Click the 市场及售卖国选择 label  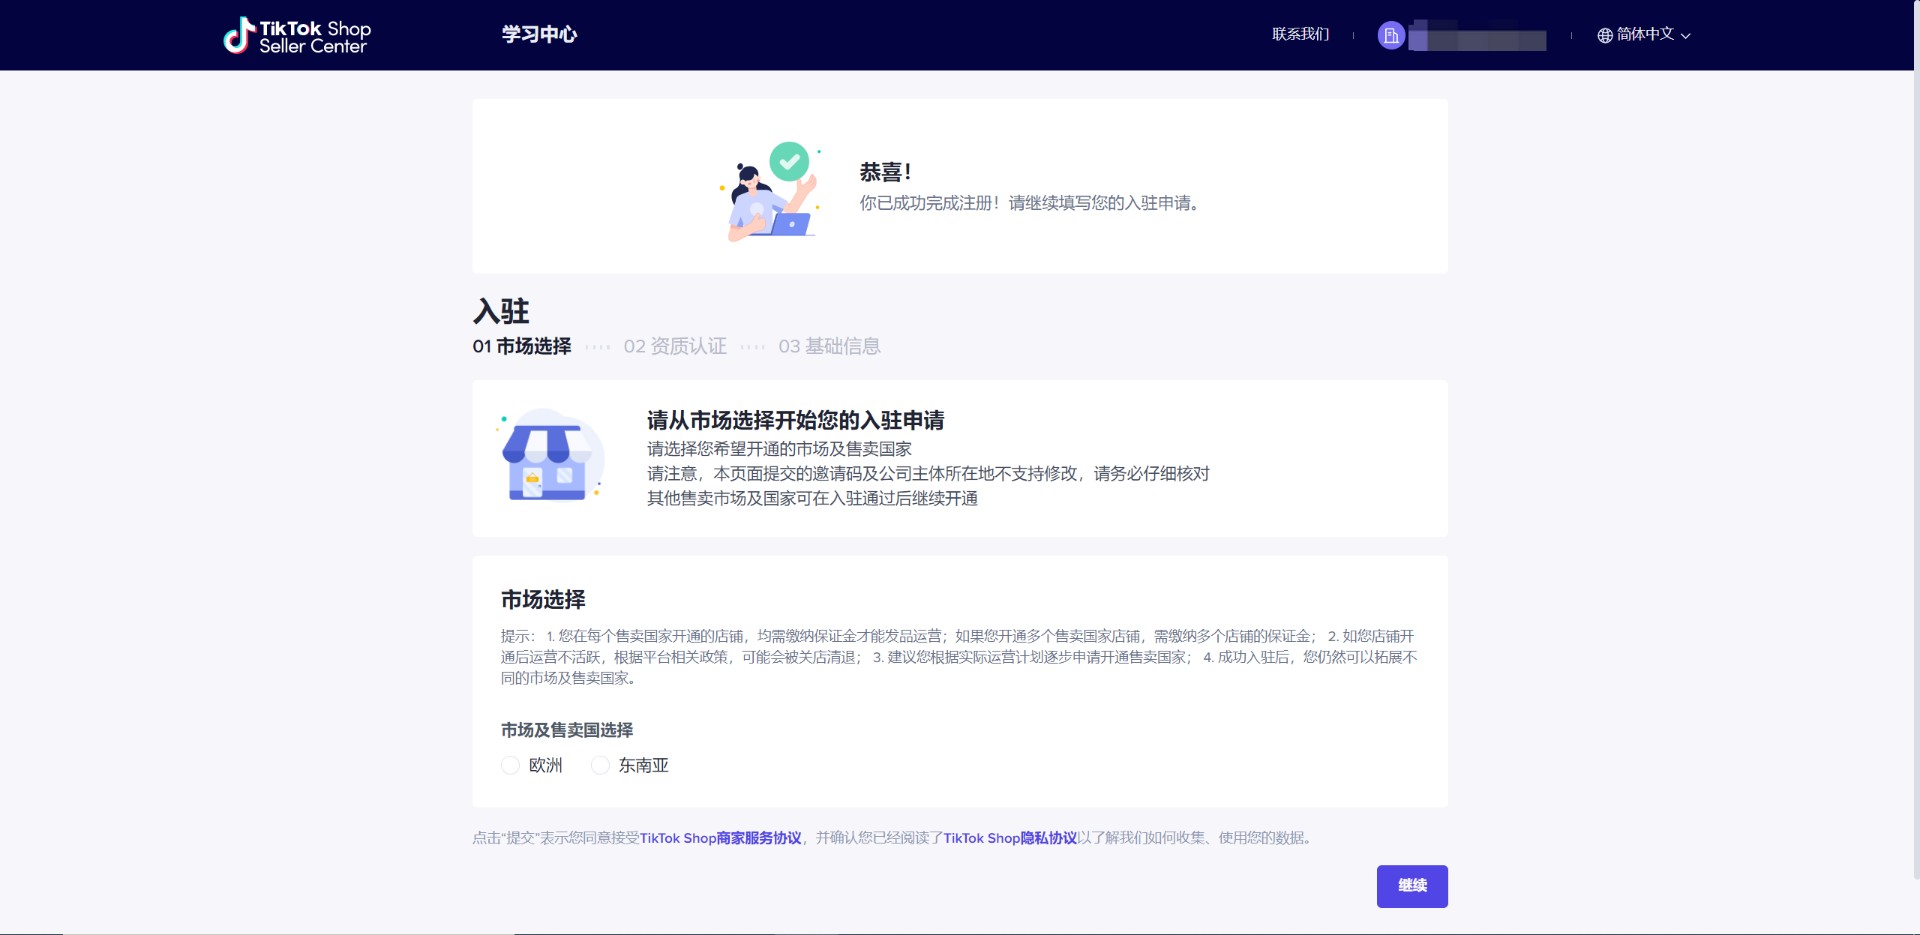coord(567,730)
